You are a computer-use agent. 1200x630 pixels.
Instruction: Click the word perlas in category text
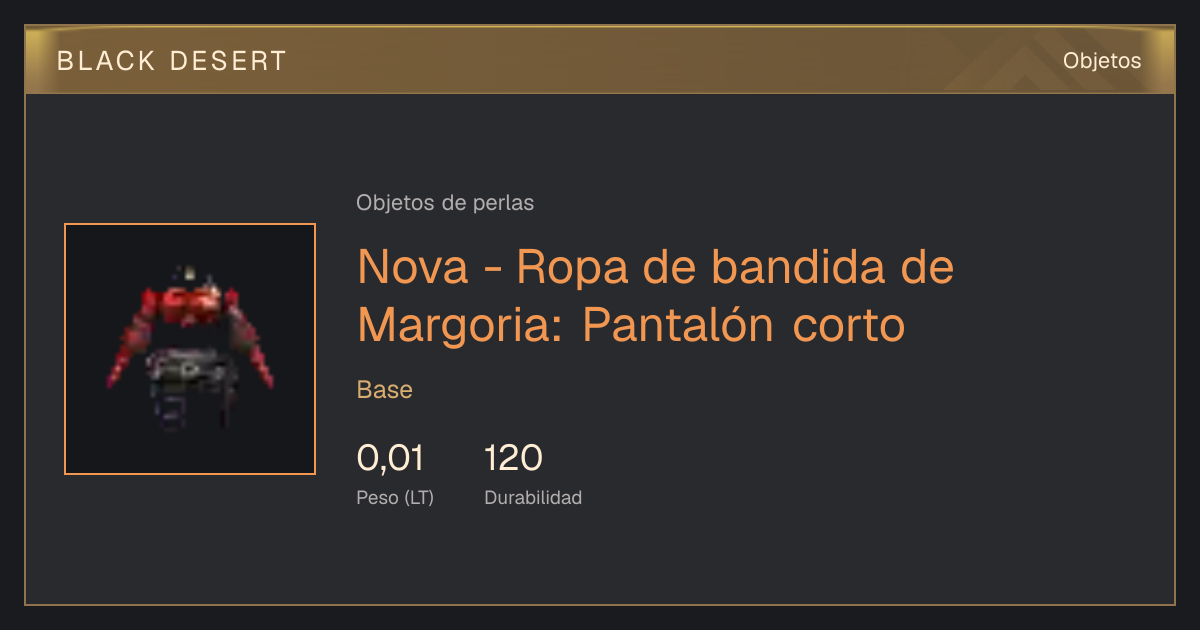(x=504, y=203)
